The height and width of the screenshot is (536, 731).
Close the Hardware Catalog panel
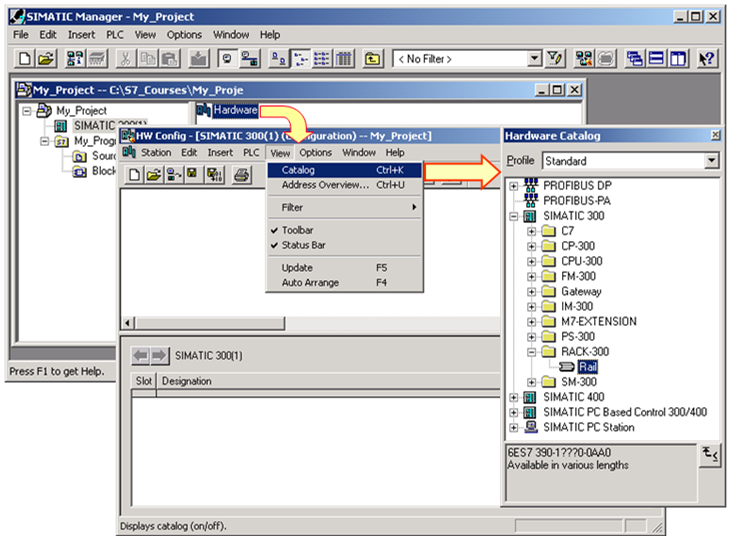point(715,135)
